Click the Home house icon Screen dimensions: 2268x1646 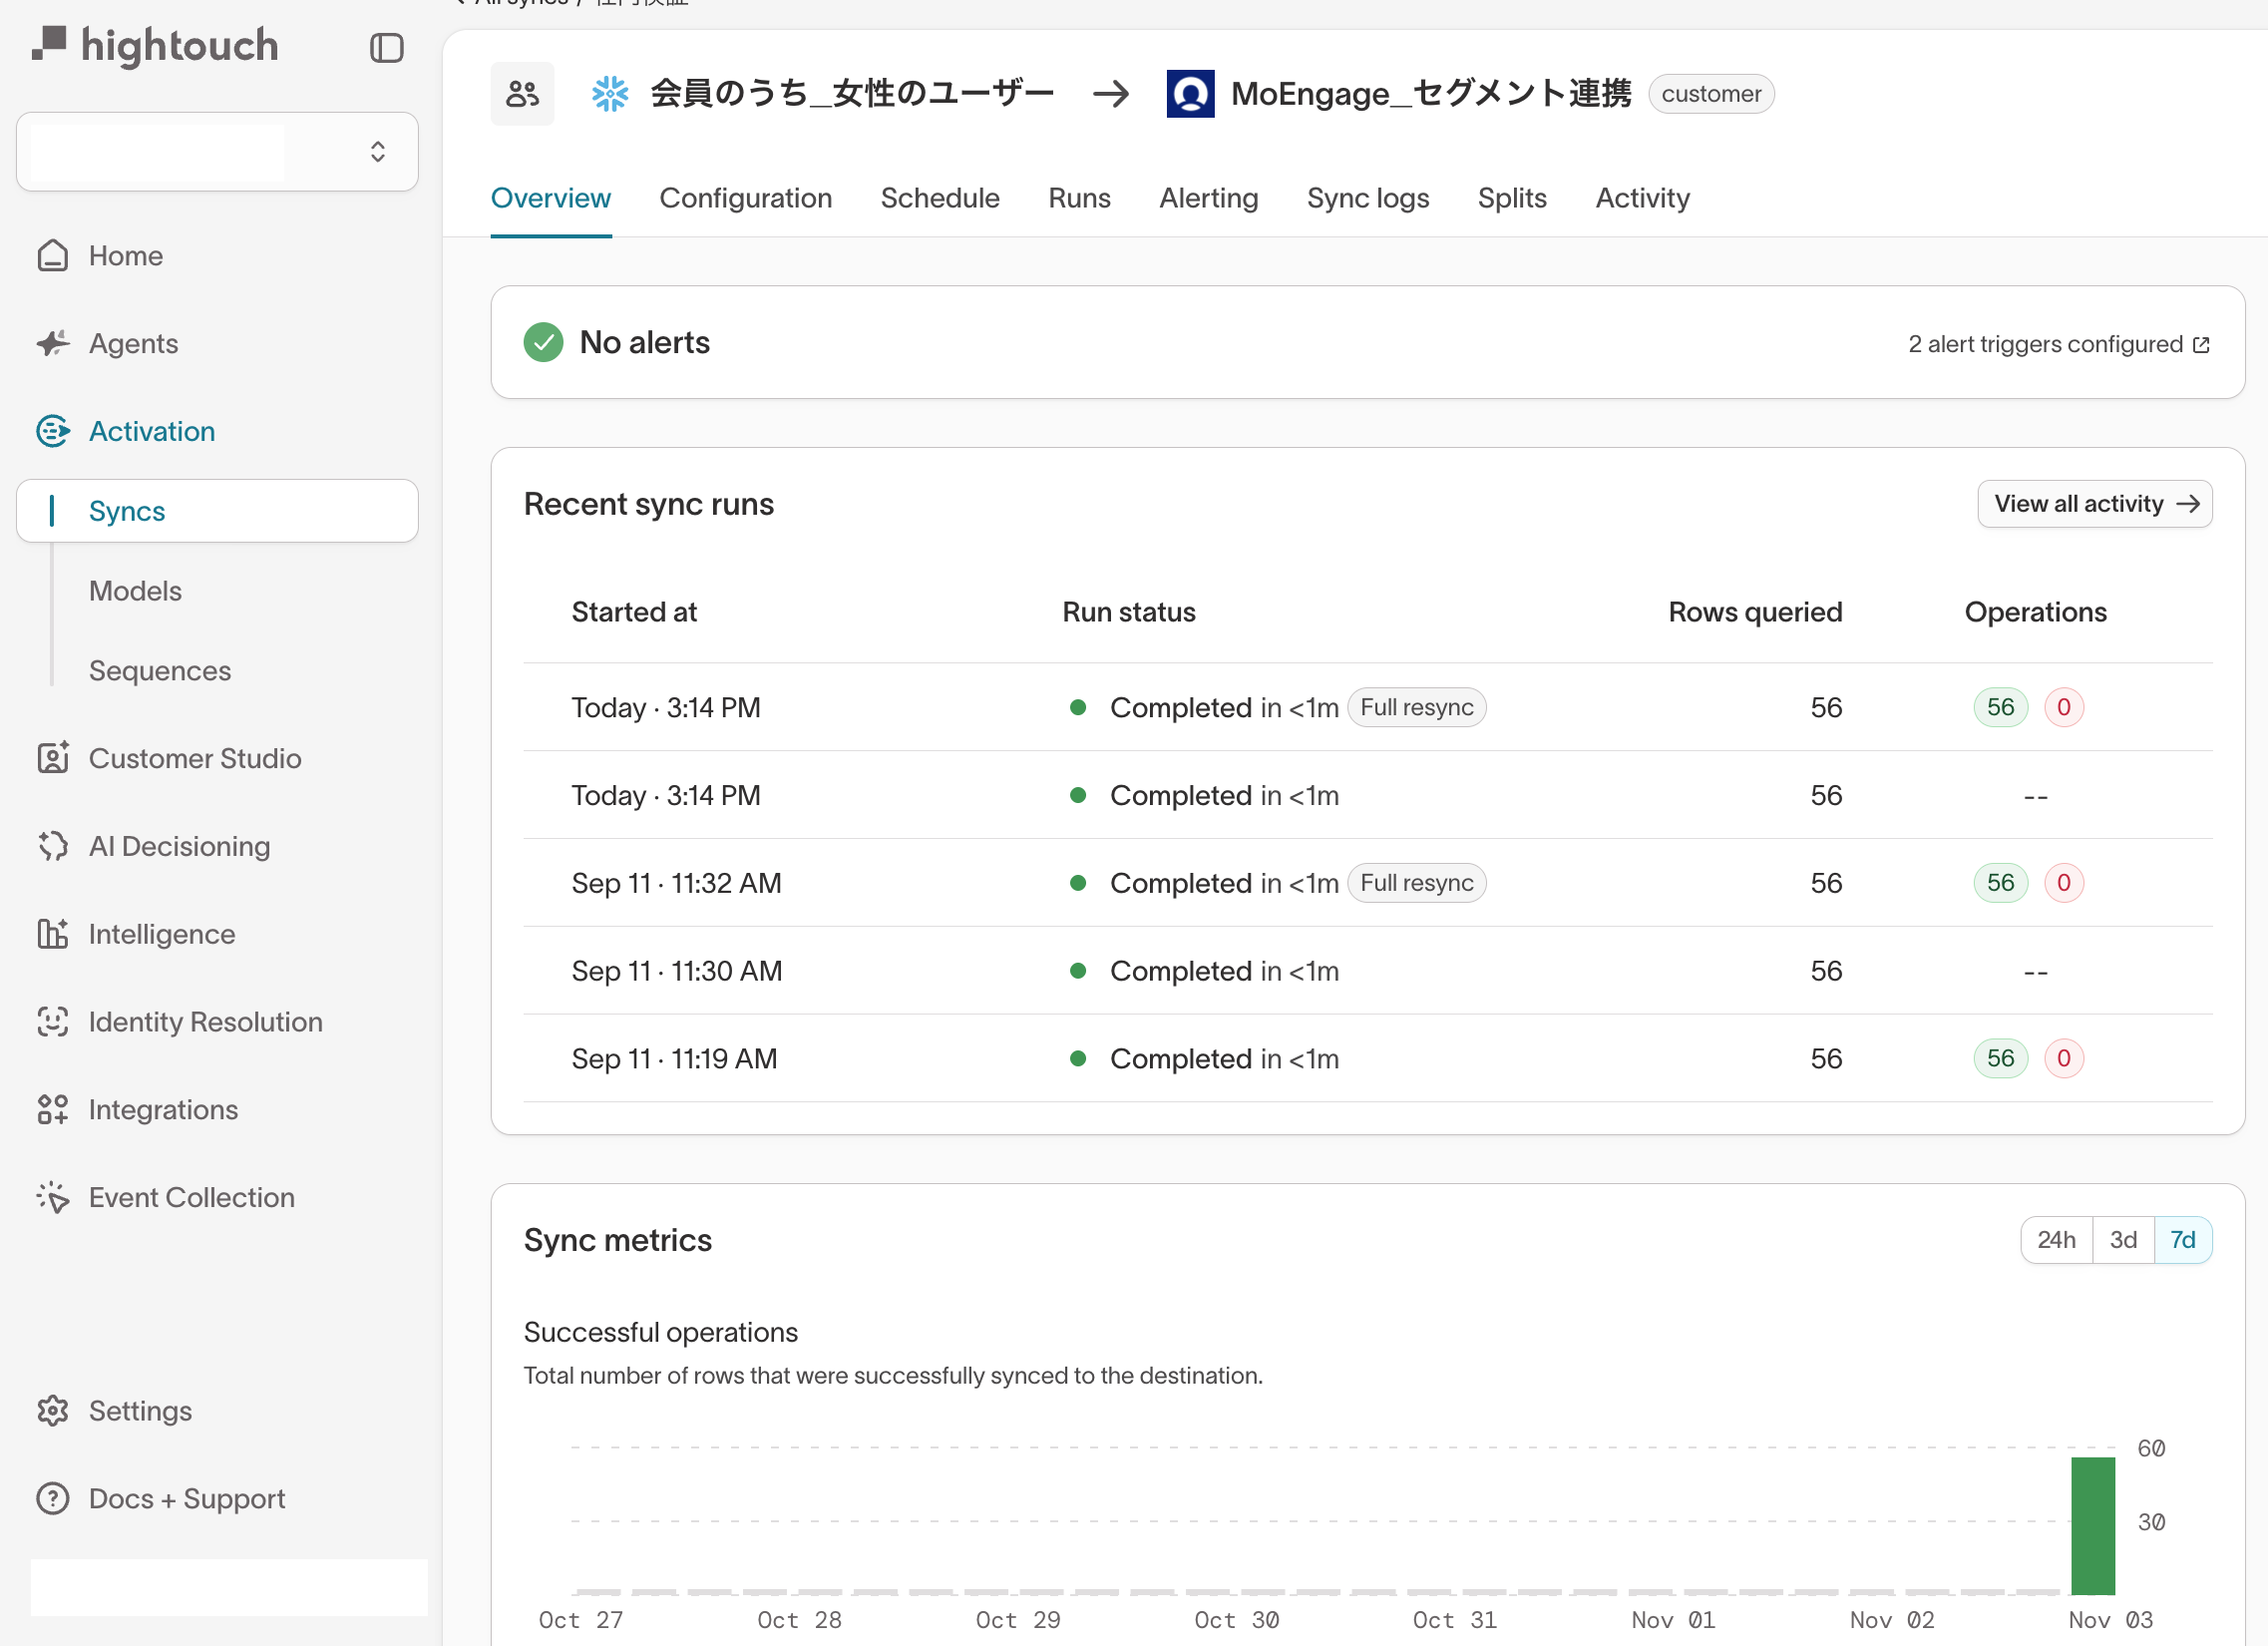click(52, 256)
